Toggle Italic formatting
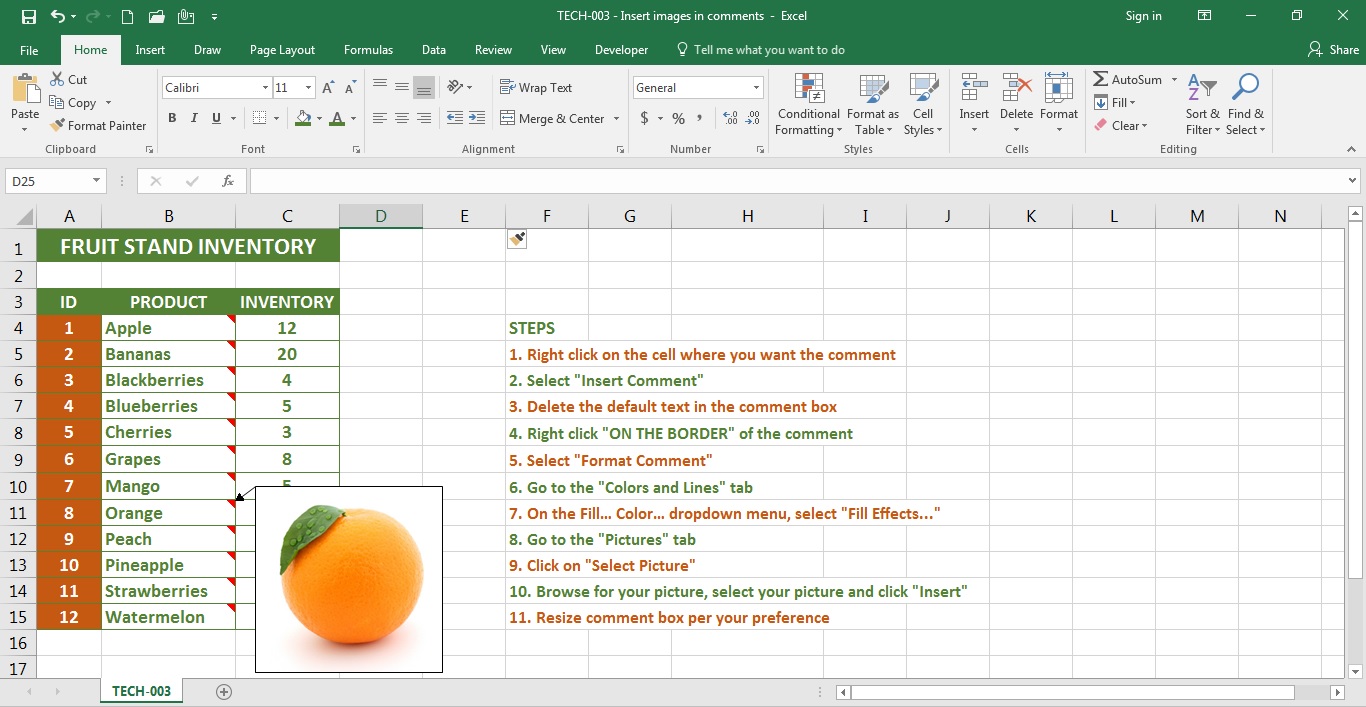The image size is (1366, 707). (x=194, y=119)
